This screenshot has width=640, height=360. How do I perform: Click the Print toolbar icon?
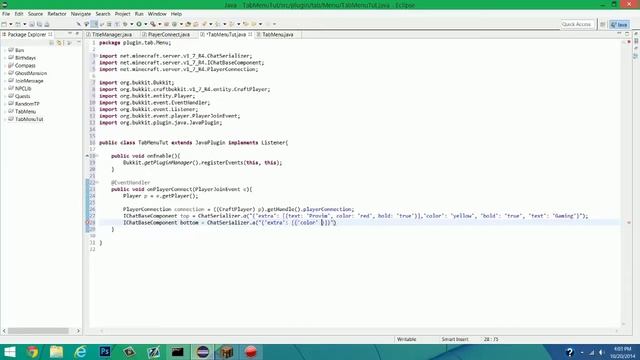pos(47,24)
